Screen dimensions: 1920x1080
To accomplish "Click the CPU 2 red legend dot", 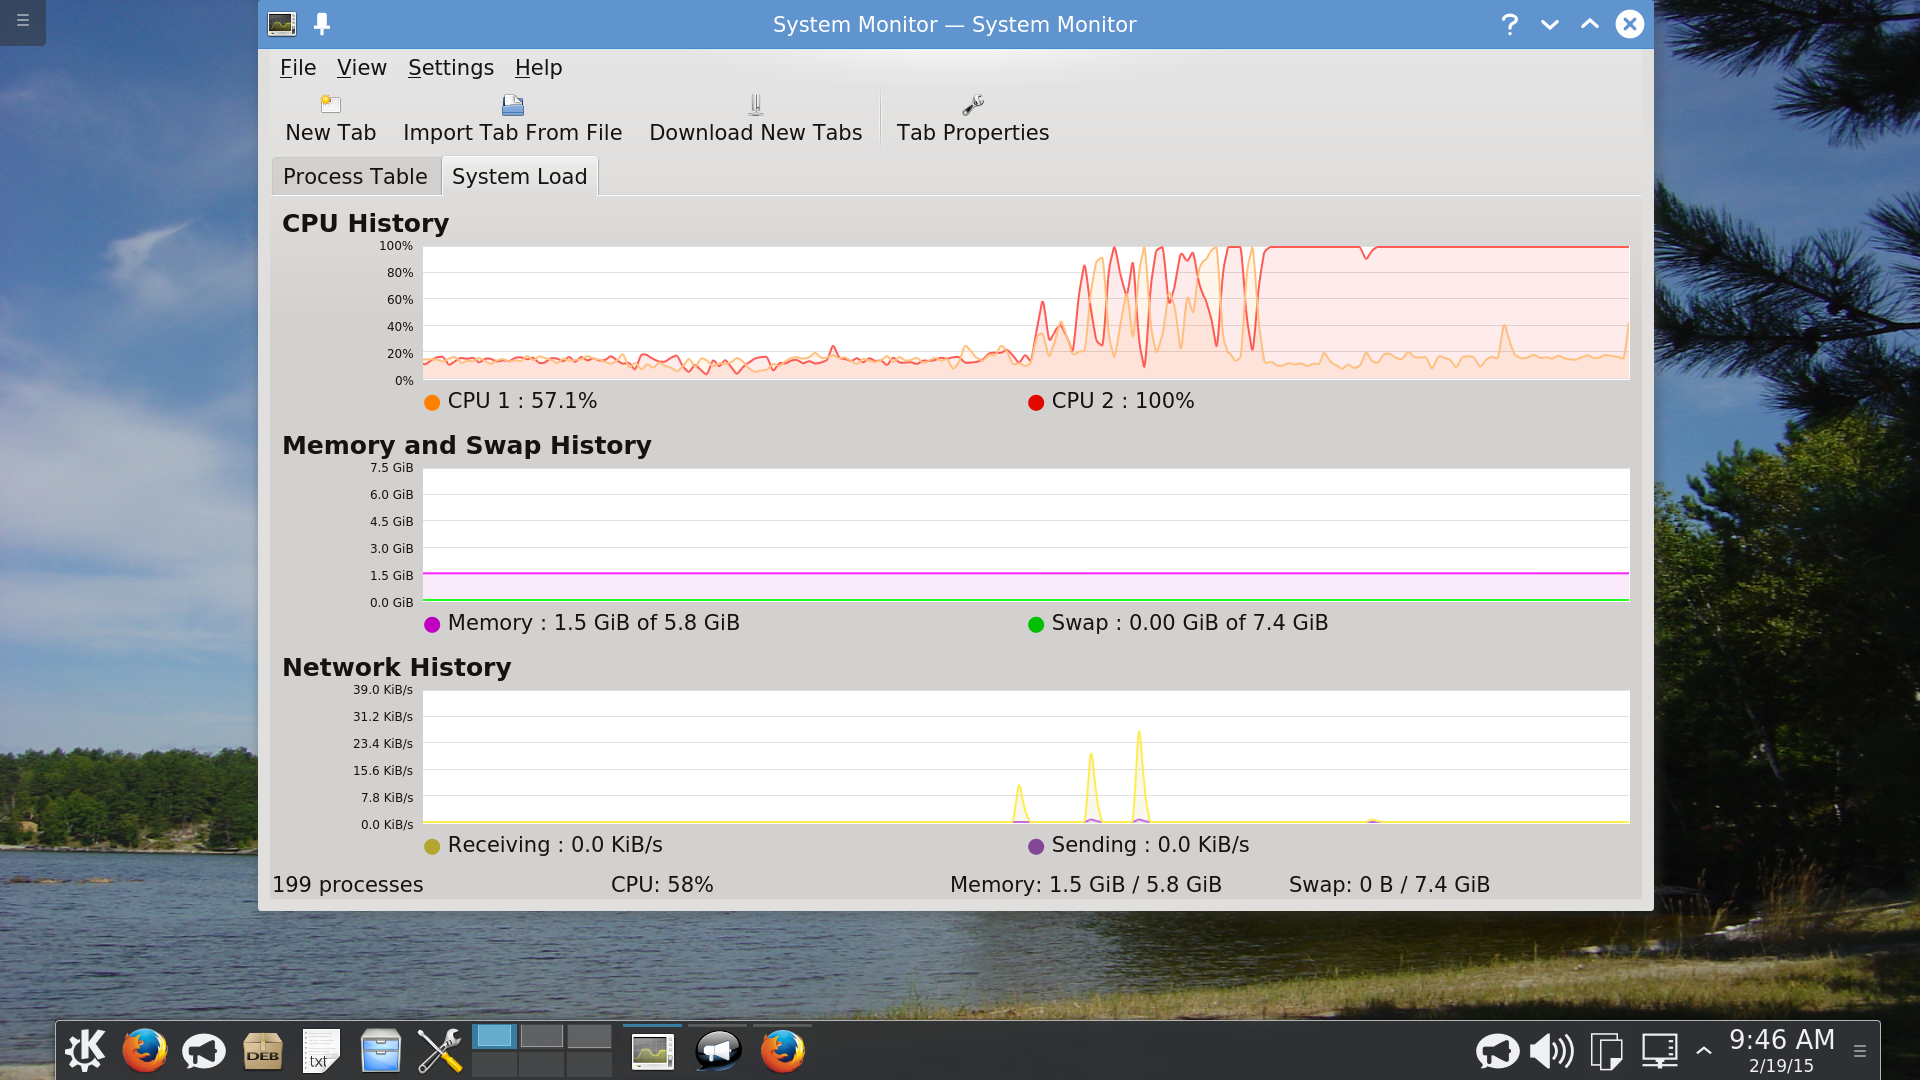I will 1036,402.
